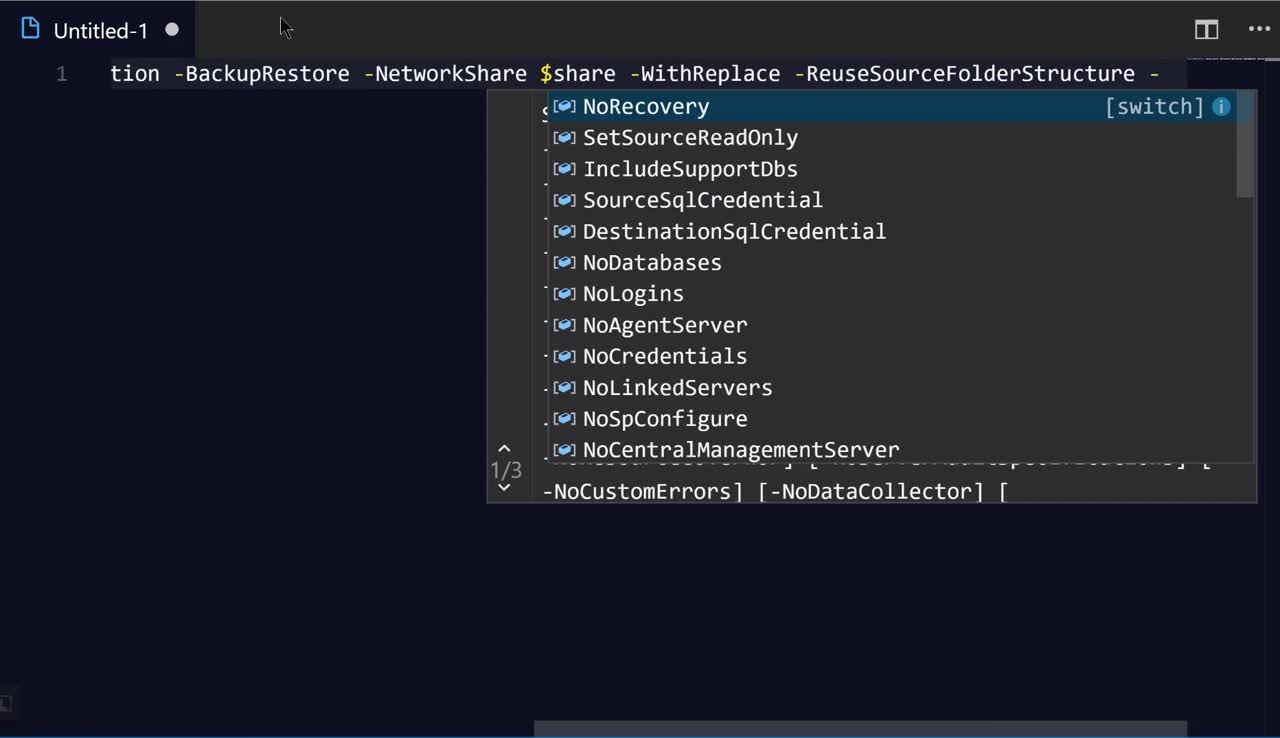Click the unsaved dot on the Untitled-1 tab
Viewport: 1280px width, 738px height.
coord(172,30)
